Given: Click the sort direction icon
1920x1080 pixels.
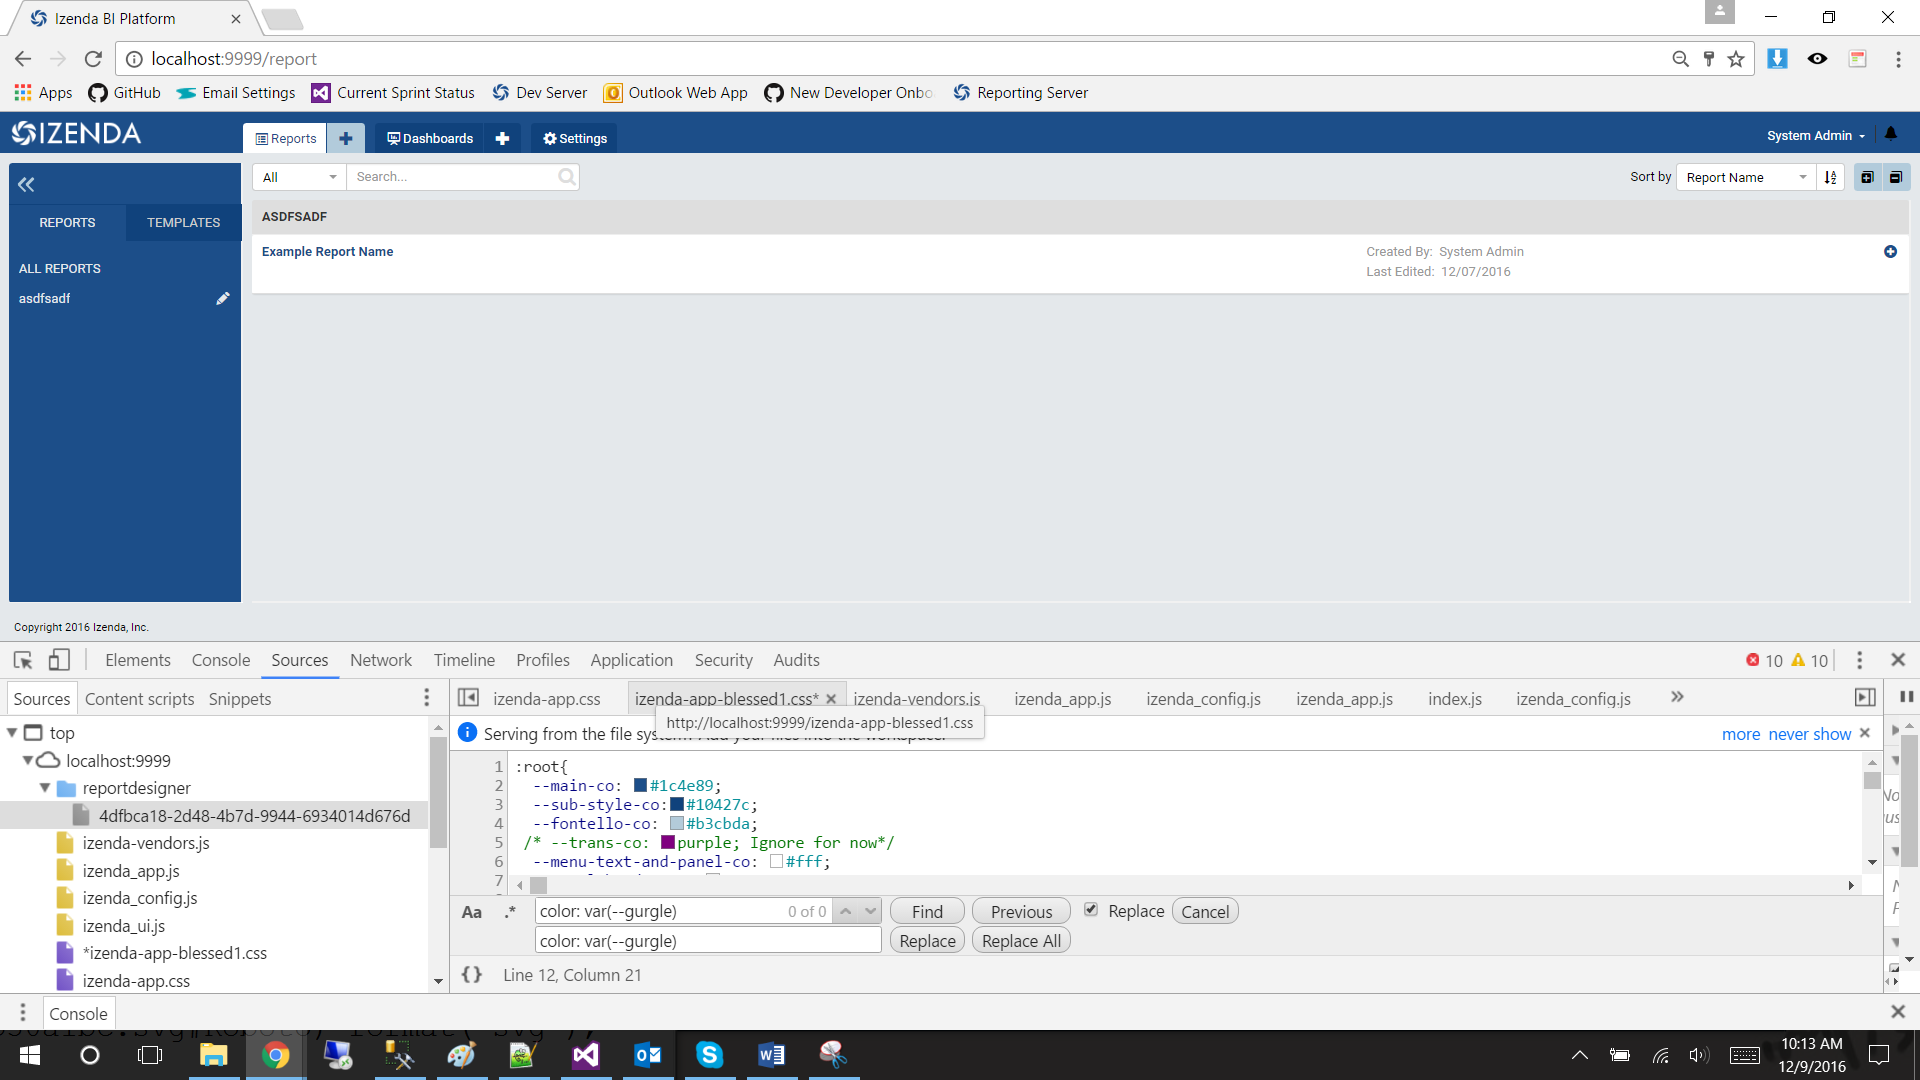Looking at the screenshot, I should click(x=1830, y=177).
